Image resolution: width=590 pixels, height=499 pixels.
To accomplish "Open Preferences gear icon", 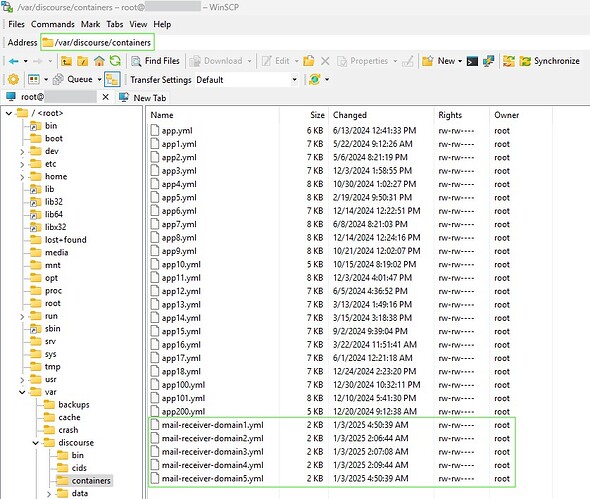I will coord(13,79).
